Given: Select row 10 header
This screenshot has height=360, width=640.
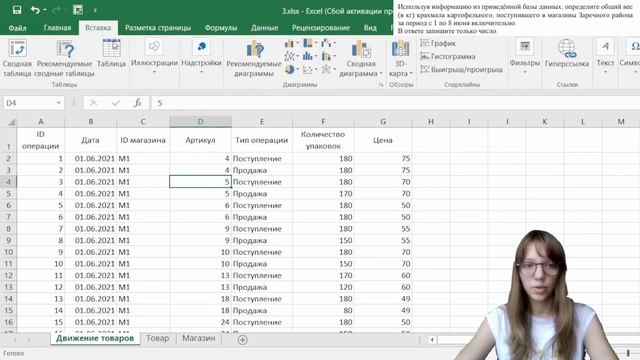Looking at the screenshot, I should [x=8, y=252].
